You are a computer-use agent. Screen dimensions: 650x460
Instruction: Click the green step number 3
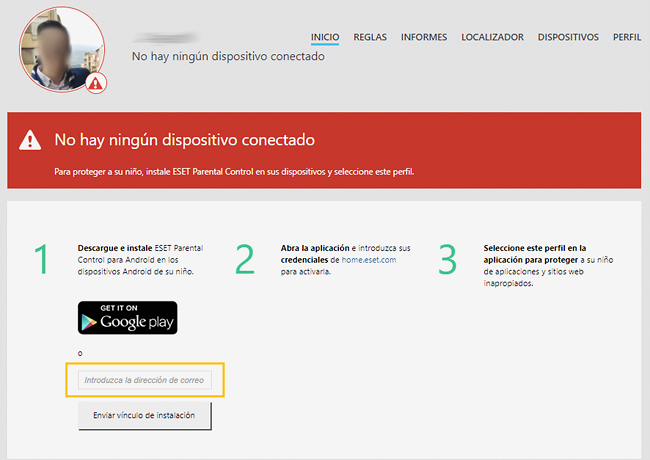point(447,259)
